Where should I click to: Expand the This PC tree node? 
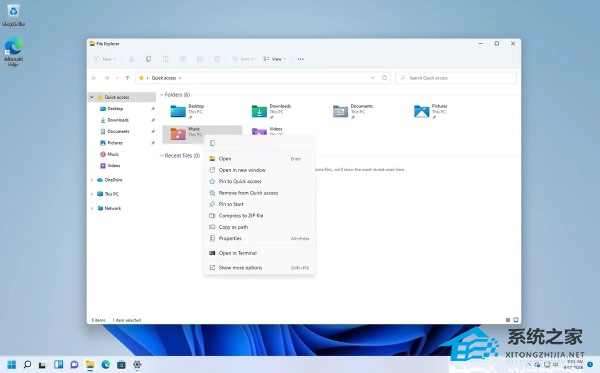tap(92, 194)
